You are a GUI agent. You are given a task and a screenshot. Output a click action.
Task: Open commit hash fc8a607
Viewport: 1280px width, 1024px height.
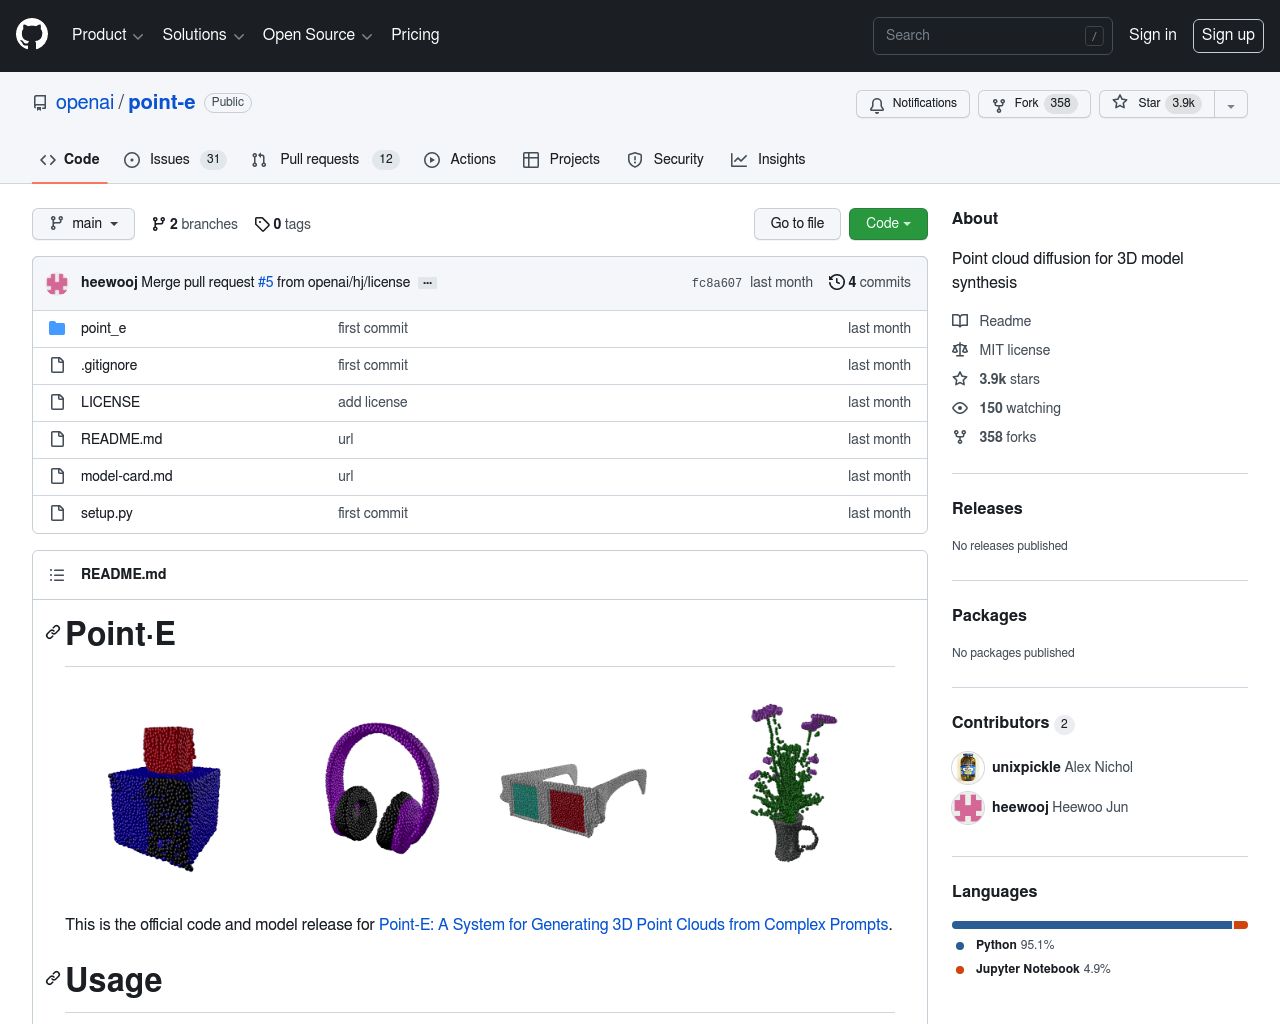click(x=717, y=283)
